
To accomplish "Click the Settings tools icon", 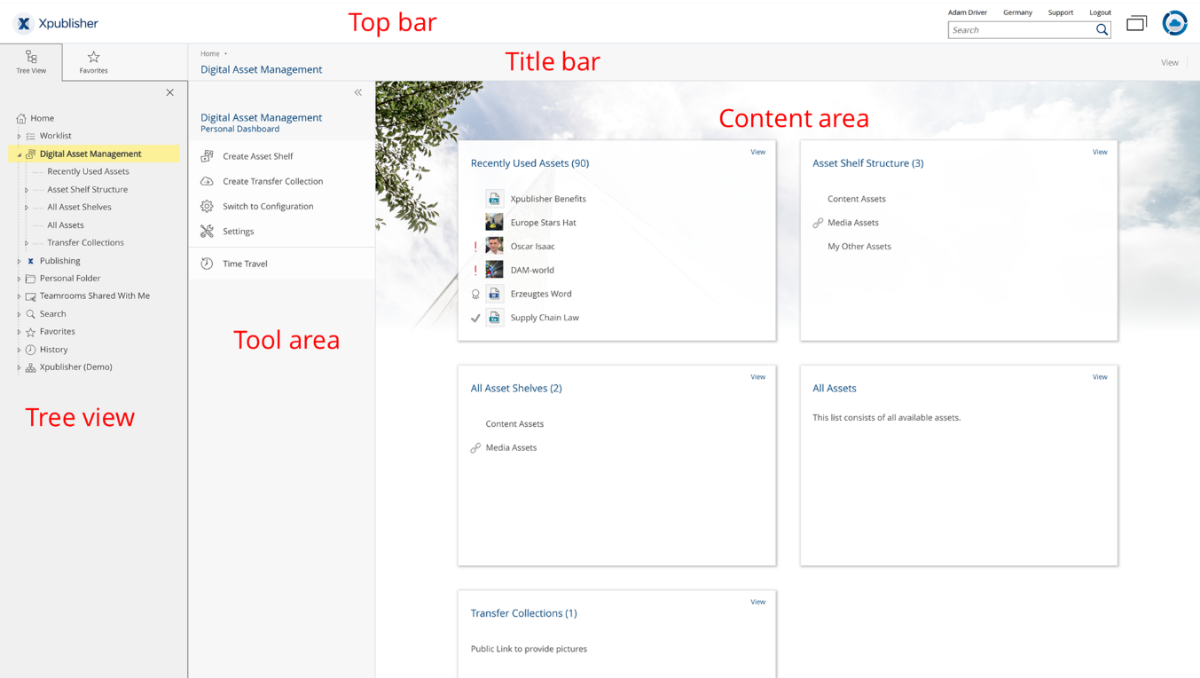I will point(207,231).
